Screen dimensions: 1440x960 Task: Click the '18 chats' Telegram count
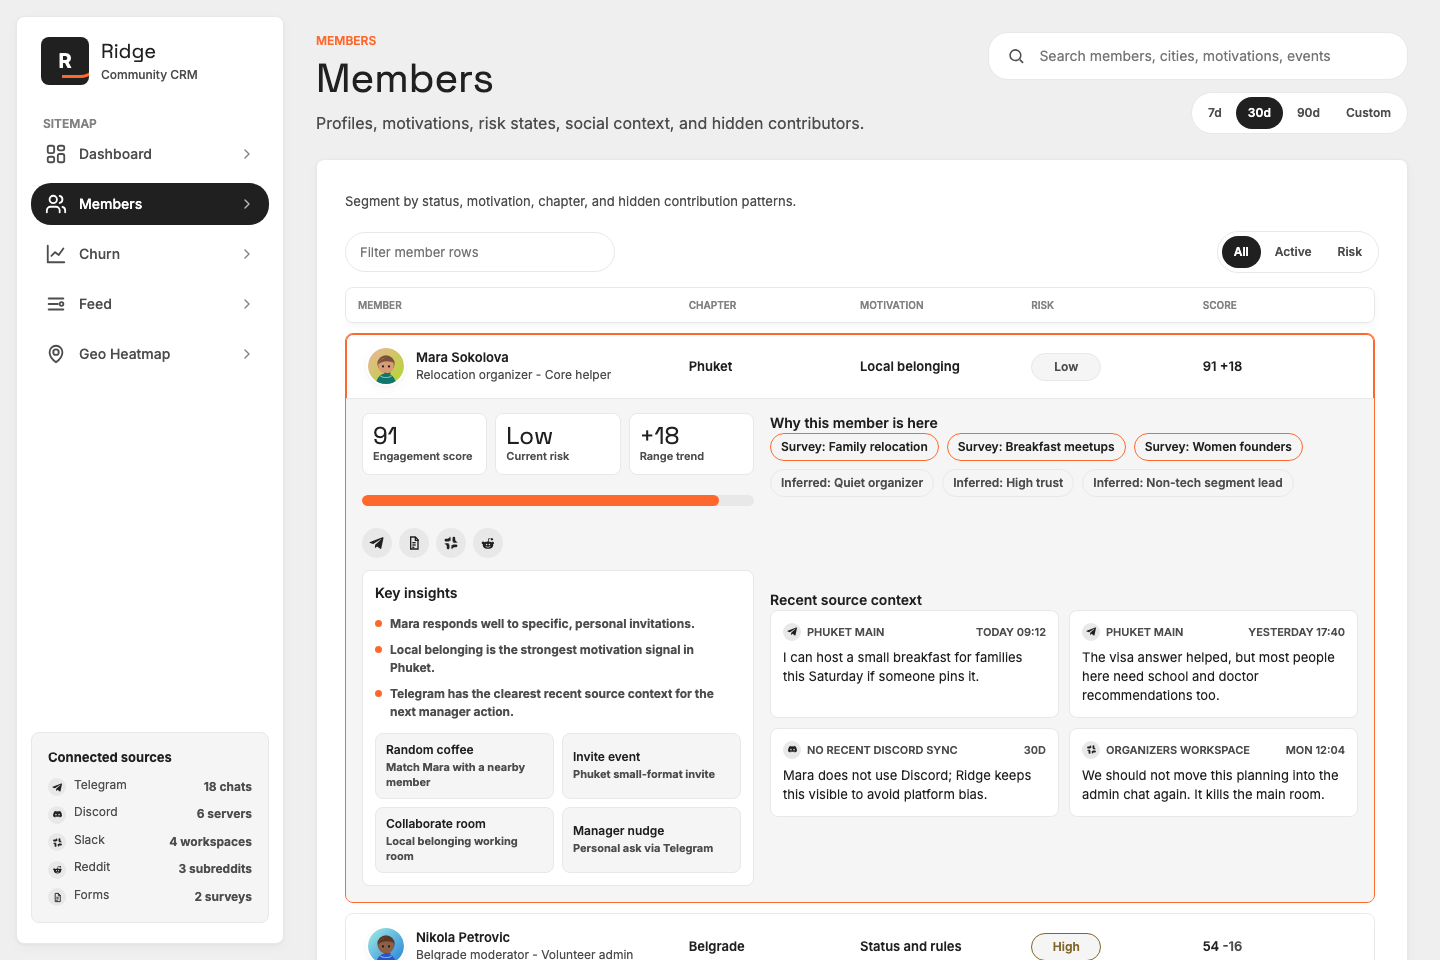click(228, 787)
